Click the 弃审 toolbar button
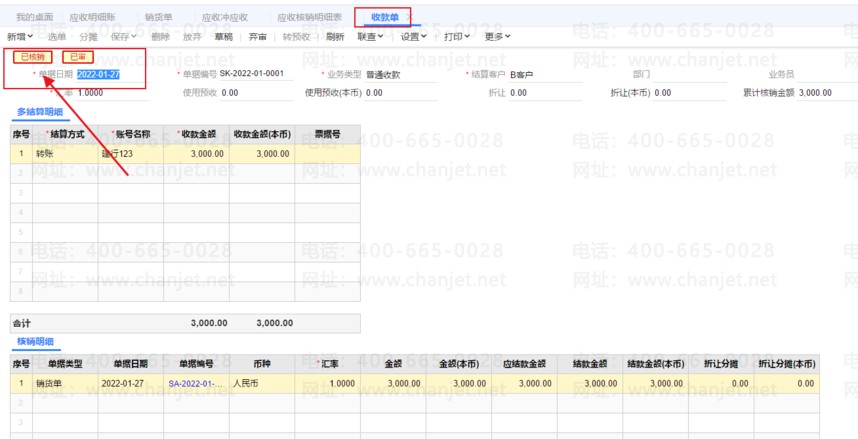The width and height of the screenshot is (858, 439). coord(258,37)
